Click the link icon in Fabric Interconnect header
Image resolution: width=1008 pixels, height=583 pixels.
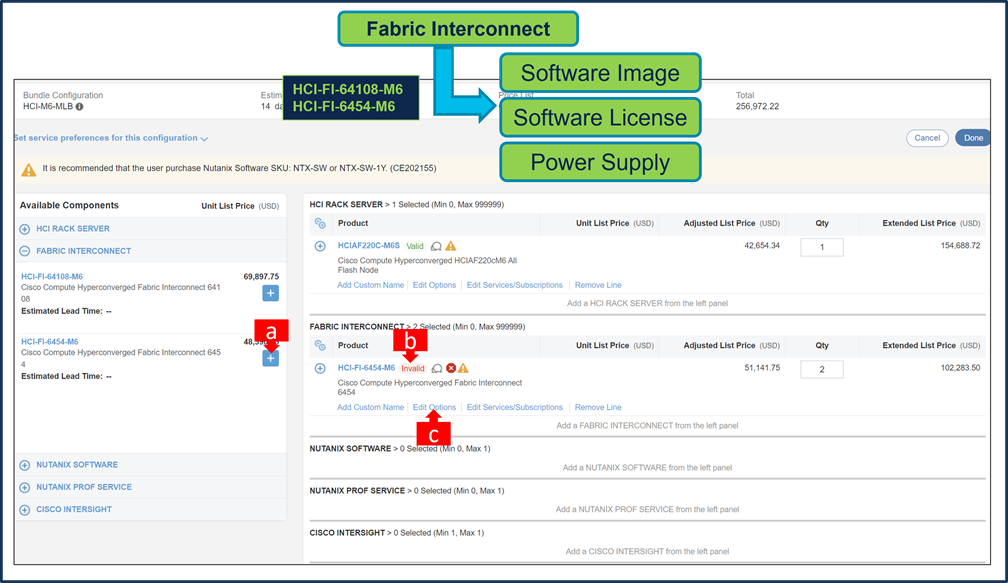[x=320, y=346]
